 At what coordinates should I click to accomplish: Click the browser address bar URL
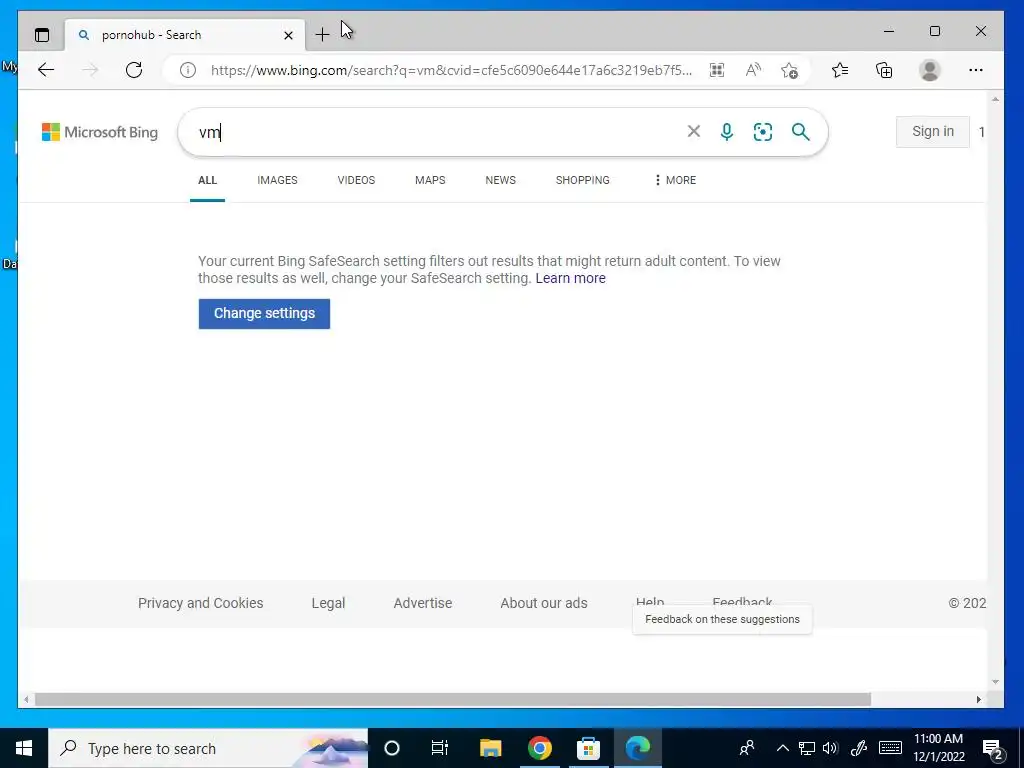click(x=451, y=70)
